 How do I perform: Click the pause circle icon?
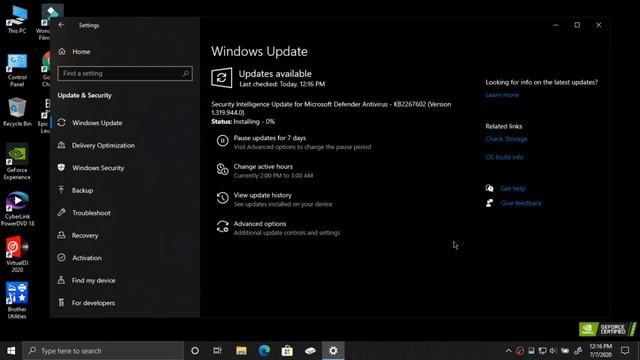click(222, 141)
